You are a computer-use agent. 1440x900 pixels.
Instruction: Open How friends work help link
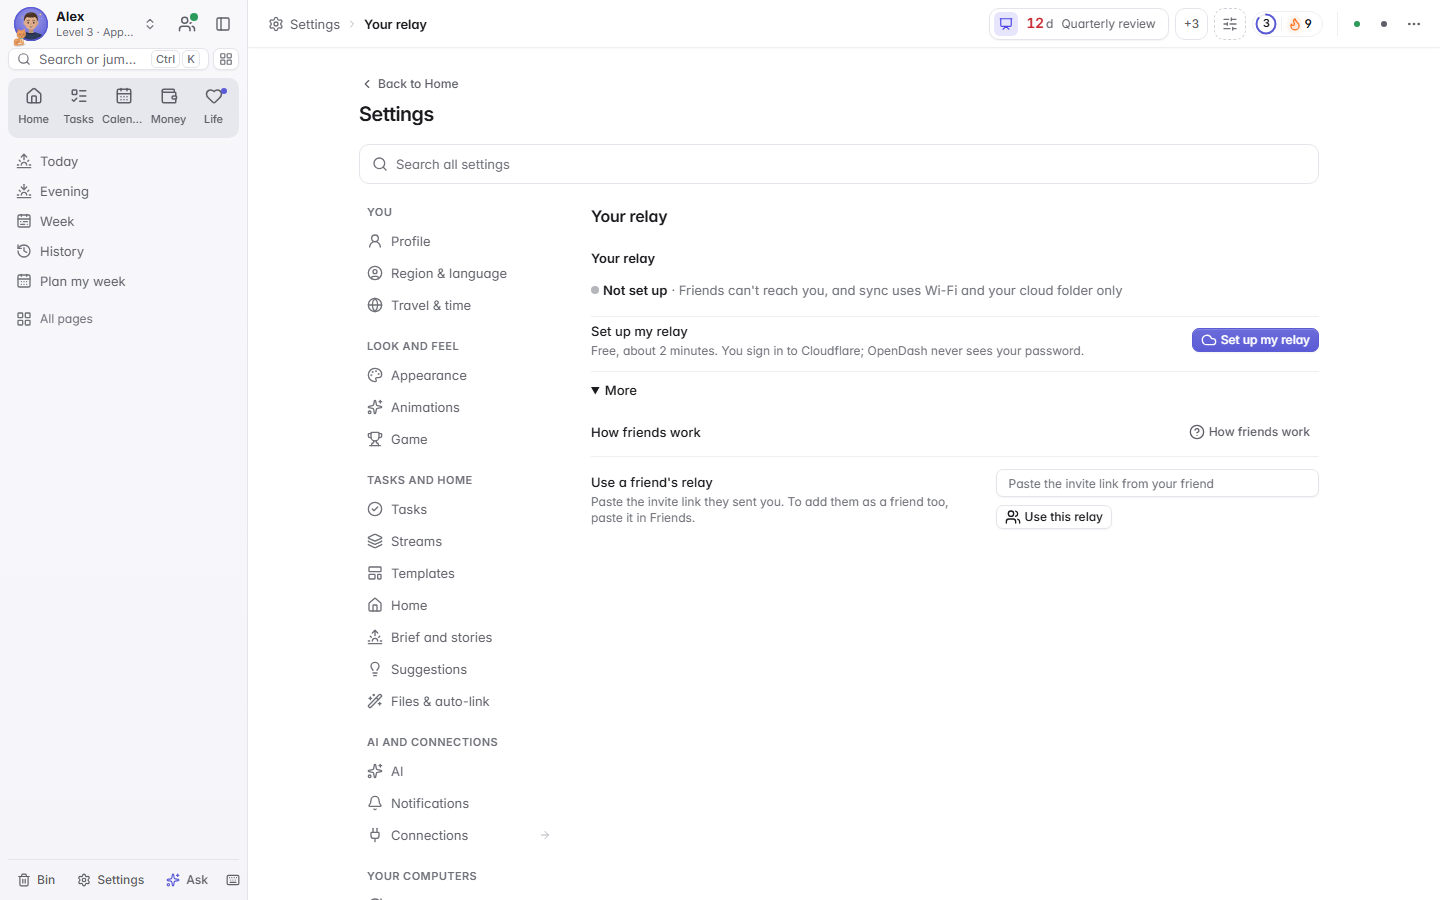(x=1250, y=432)
